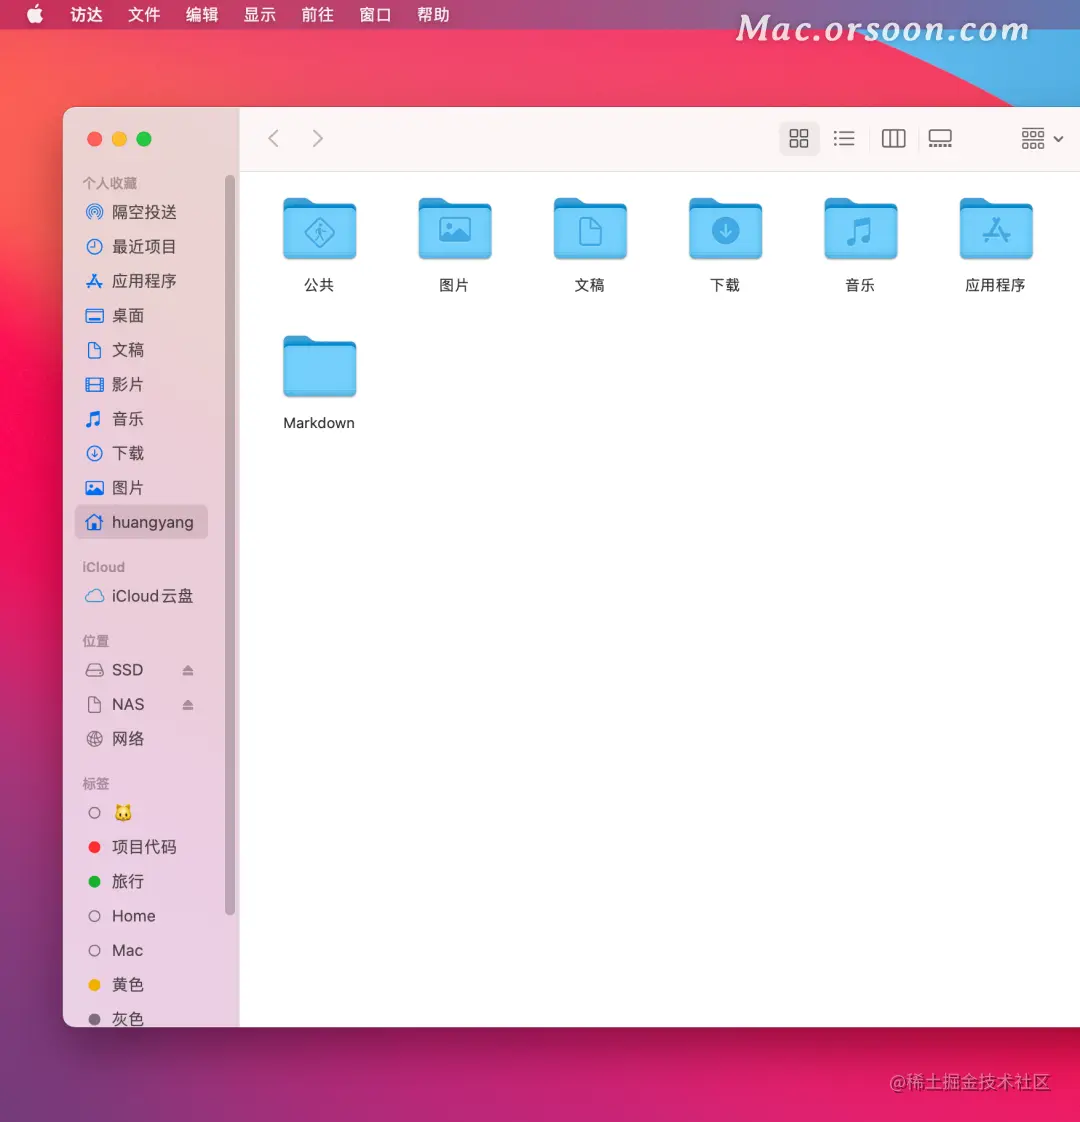Go back with the left chevron
This screenshot has height=1122, width=1080.
point(273,138)
